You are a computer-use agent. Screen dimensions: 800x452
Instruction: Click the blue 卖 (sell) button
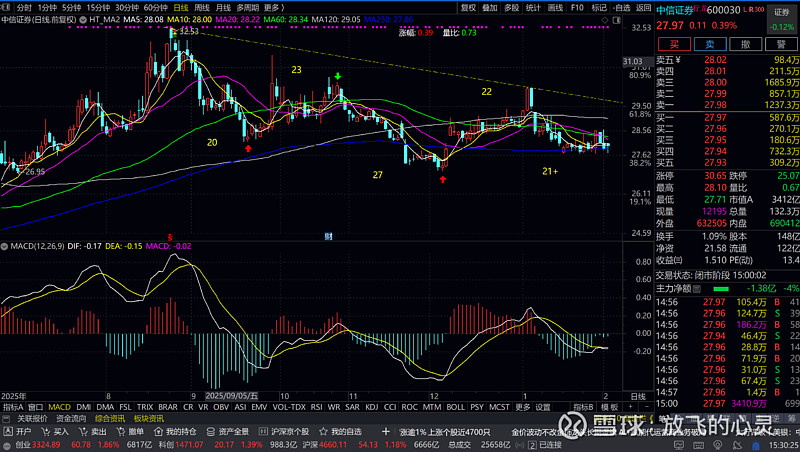click(711, 44)
